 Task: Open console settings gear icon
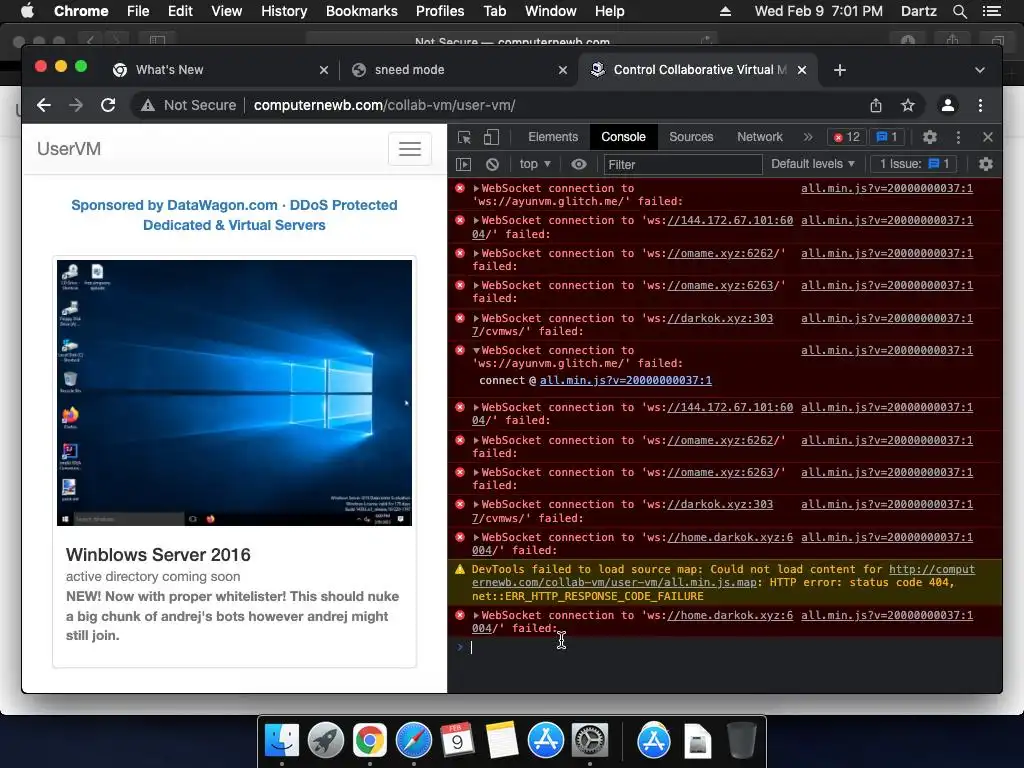point(985,165)
